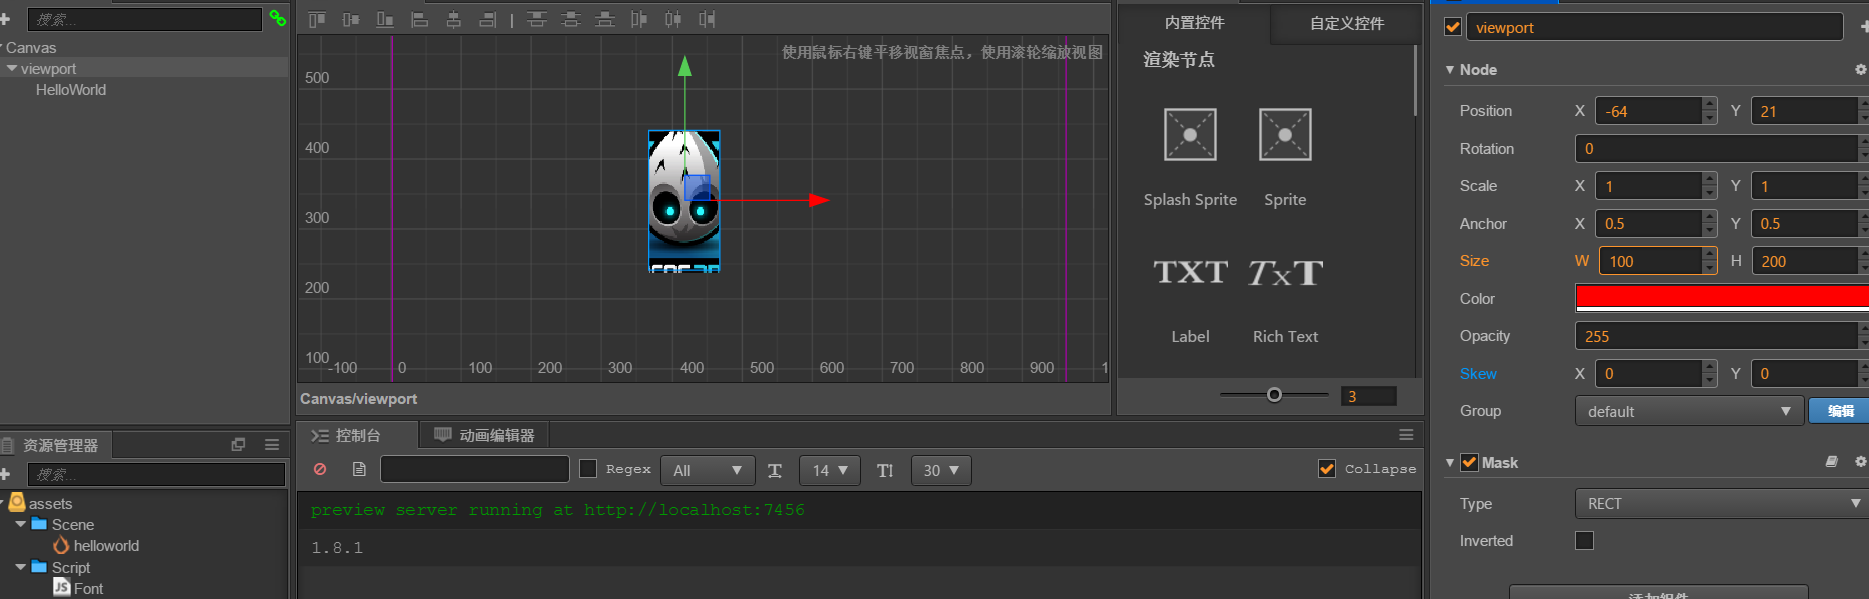Open the Group default dropdown
This screenshot has height=599, width=1869.
pyautogui.click(x=1689, y=411)
